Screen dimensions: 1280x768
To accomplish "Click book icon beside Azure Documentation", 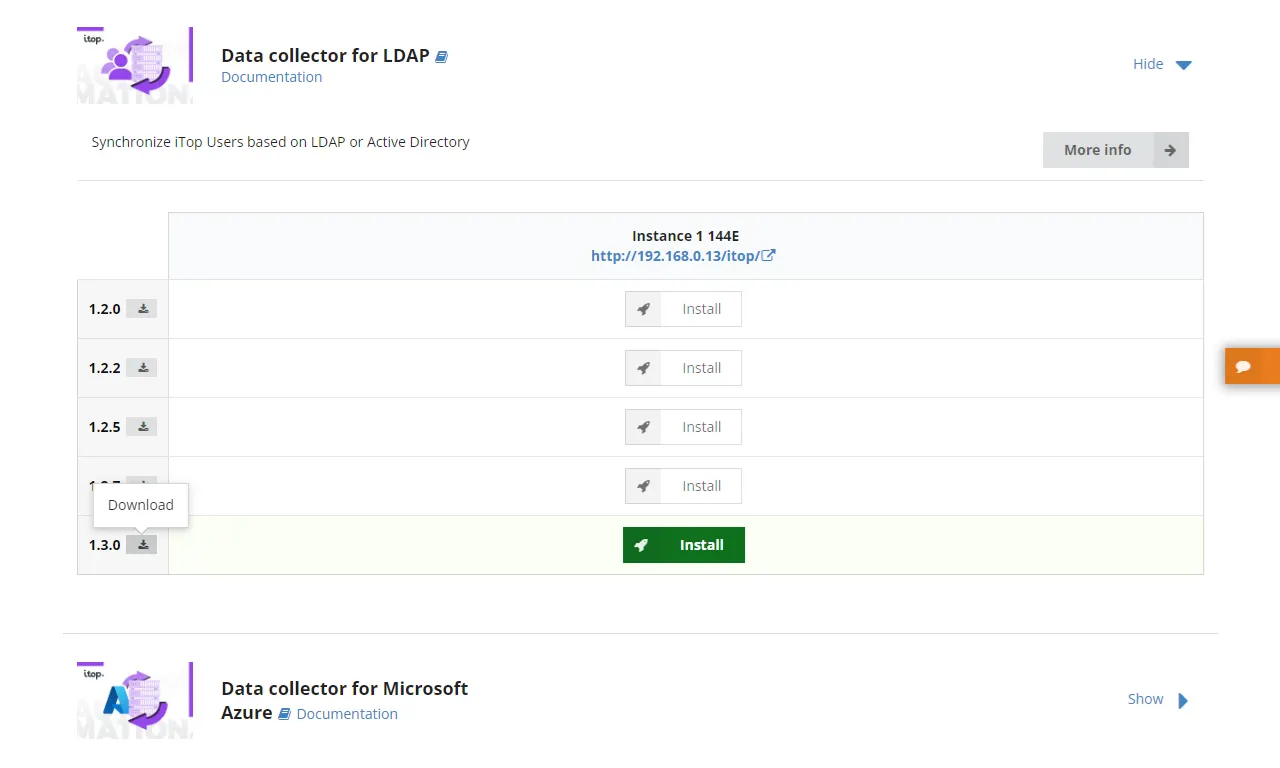I will [x=284, y=714].
